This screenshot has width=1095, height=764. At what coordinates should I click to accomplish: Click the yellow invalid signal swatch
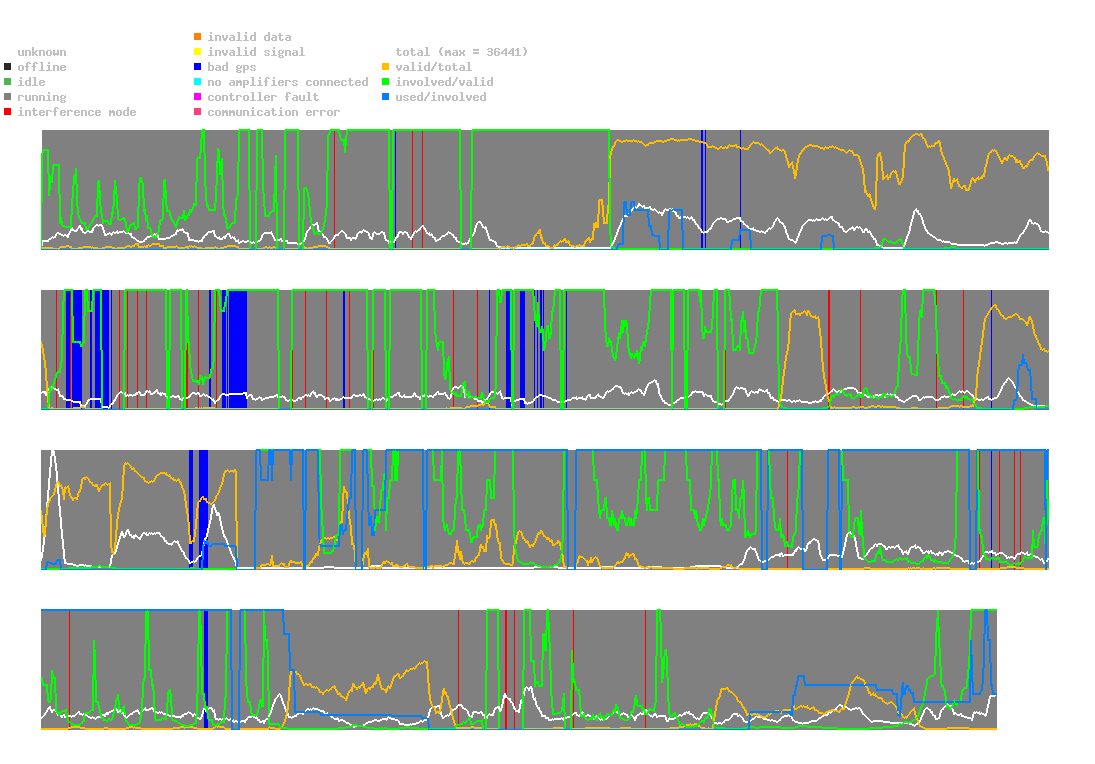coord(198,52)
